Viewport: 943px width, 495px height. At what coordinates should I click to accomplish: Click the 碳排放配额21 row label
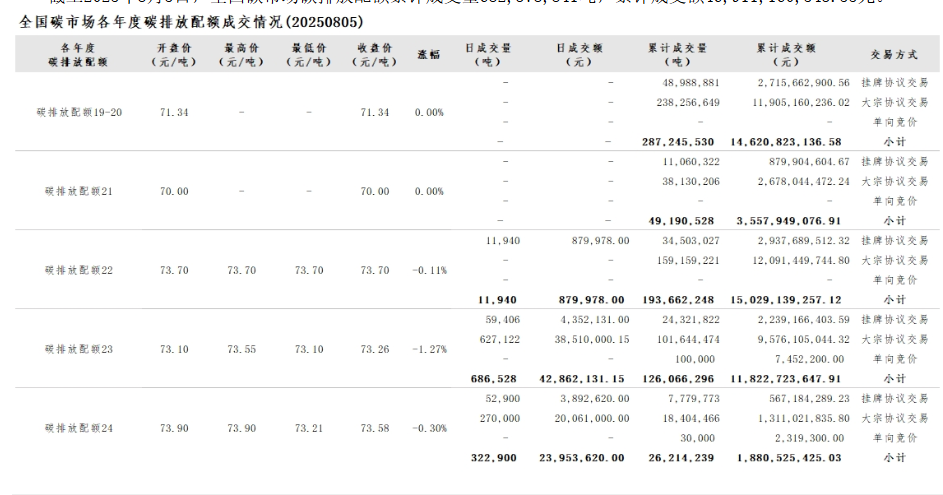[x=79, y=191]
